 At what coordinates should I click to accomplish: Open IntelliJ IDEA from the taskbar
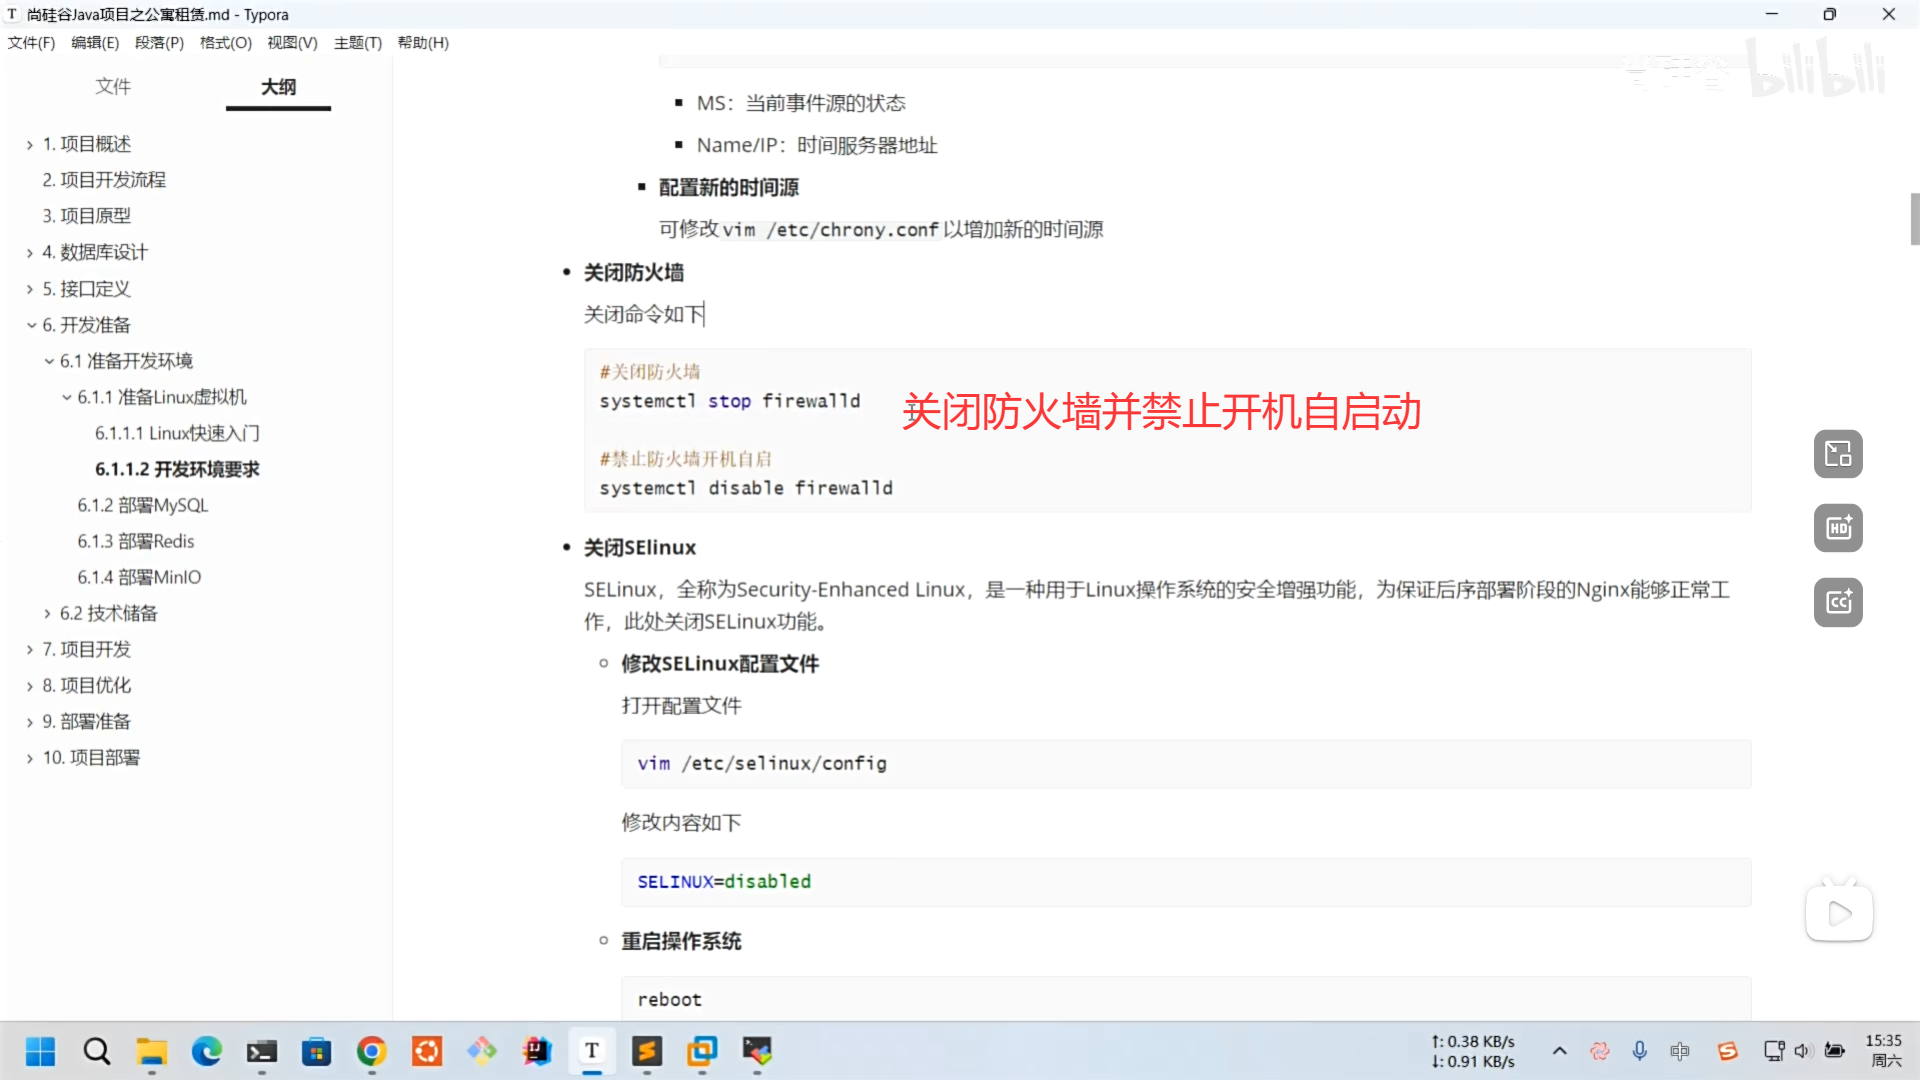[537, 1051]
